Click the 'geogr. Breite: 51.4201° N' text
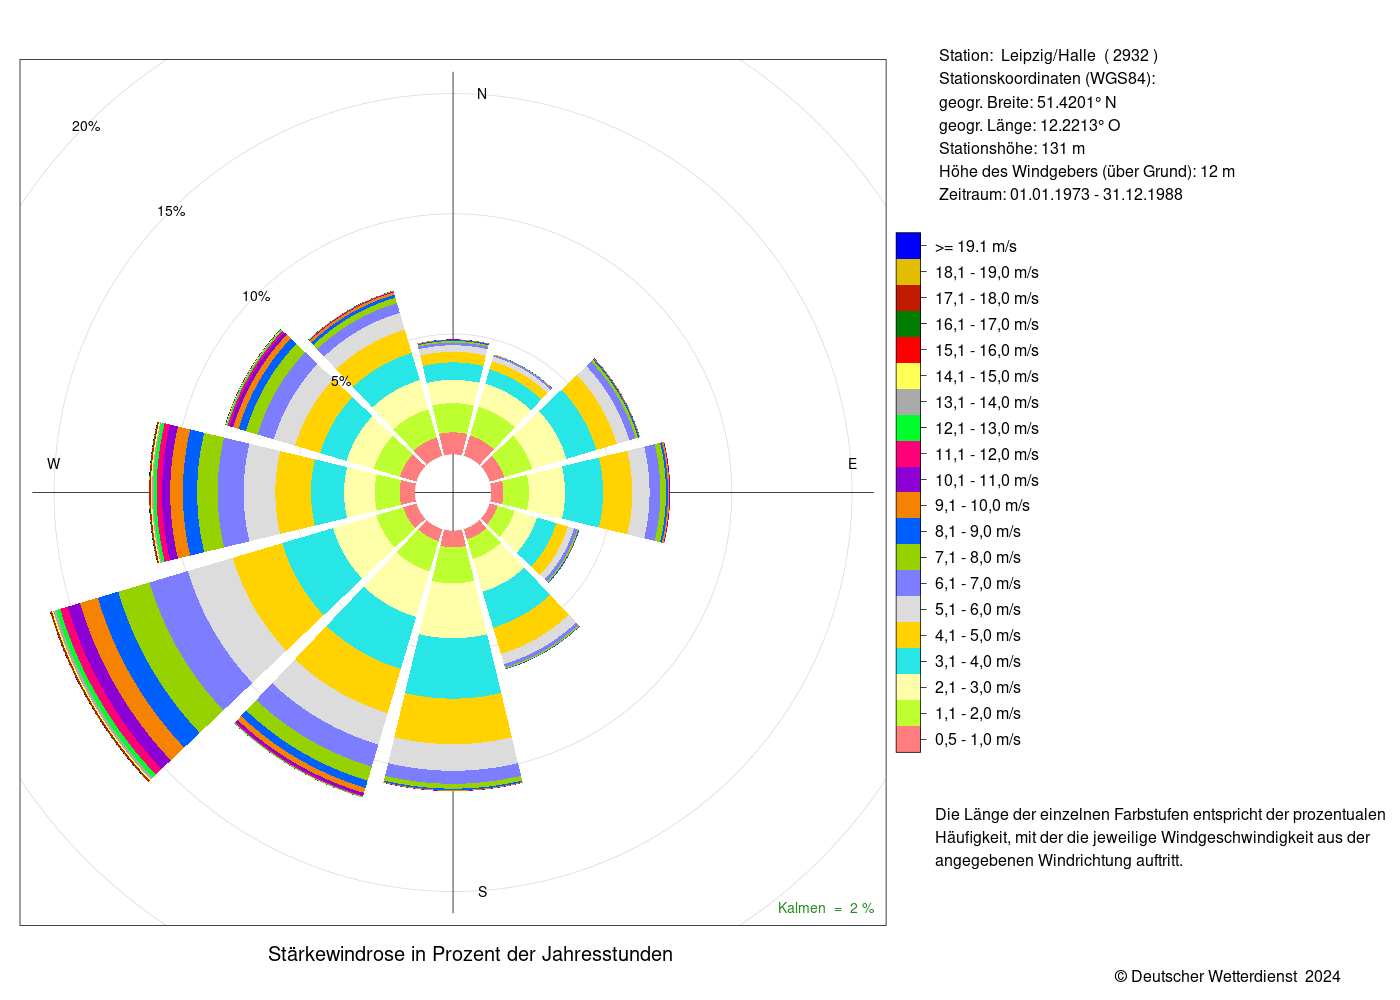 click(1028, 102)
